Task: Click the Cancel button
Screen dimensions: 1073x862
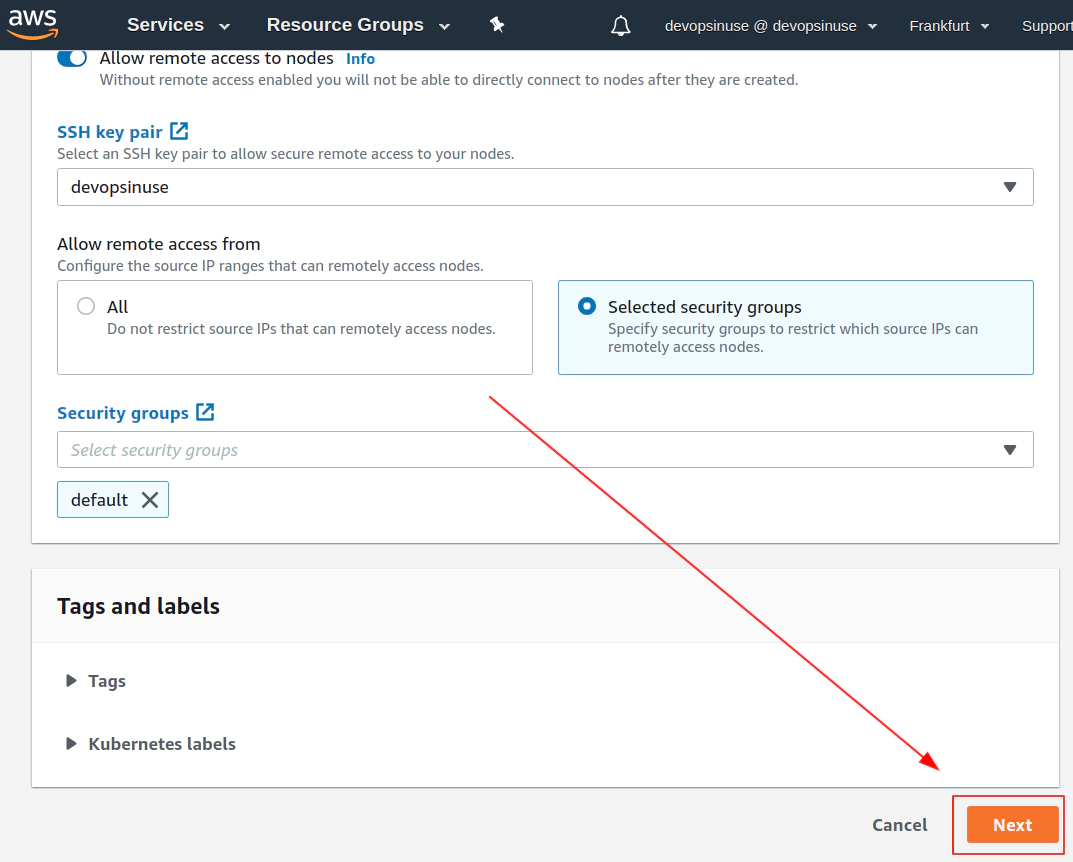Action: (900, 825)
